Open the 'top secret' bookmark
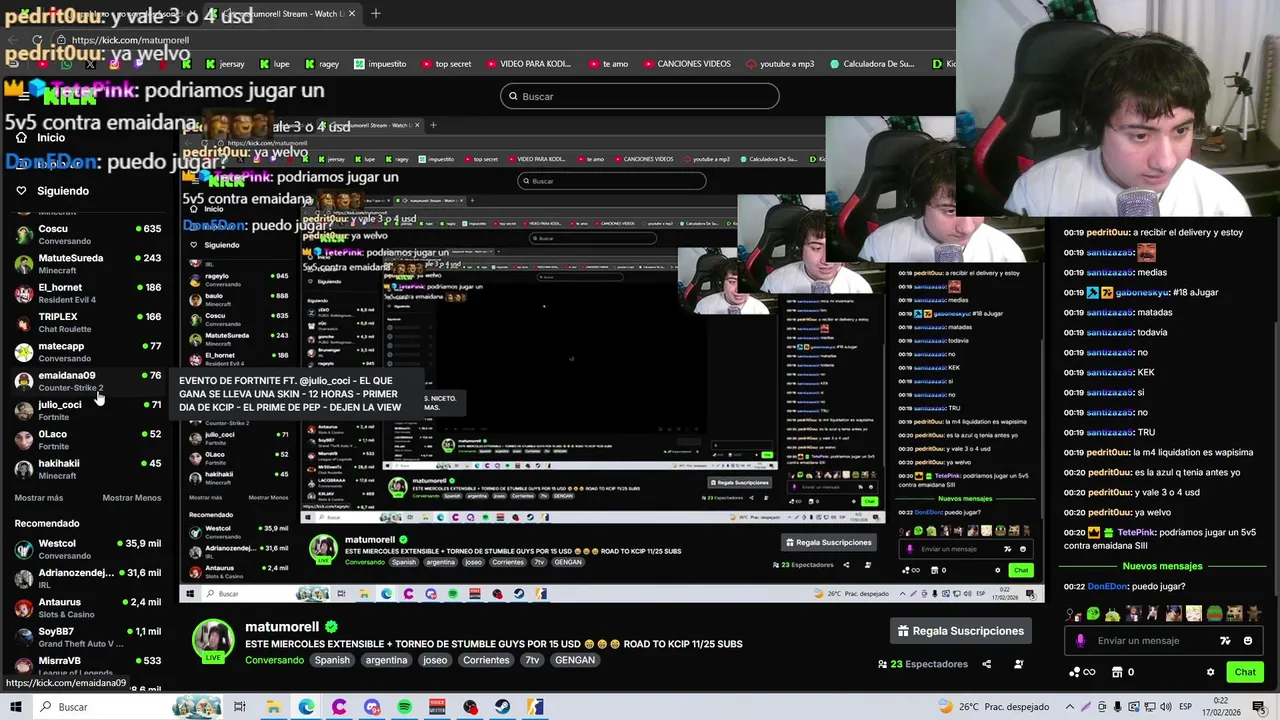The width and height of the screenshot is (1280, 720). (444, 64)
